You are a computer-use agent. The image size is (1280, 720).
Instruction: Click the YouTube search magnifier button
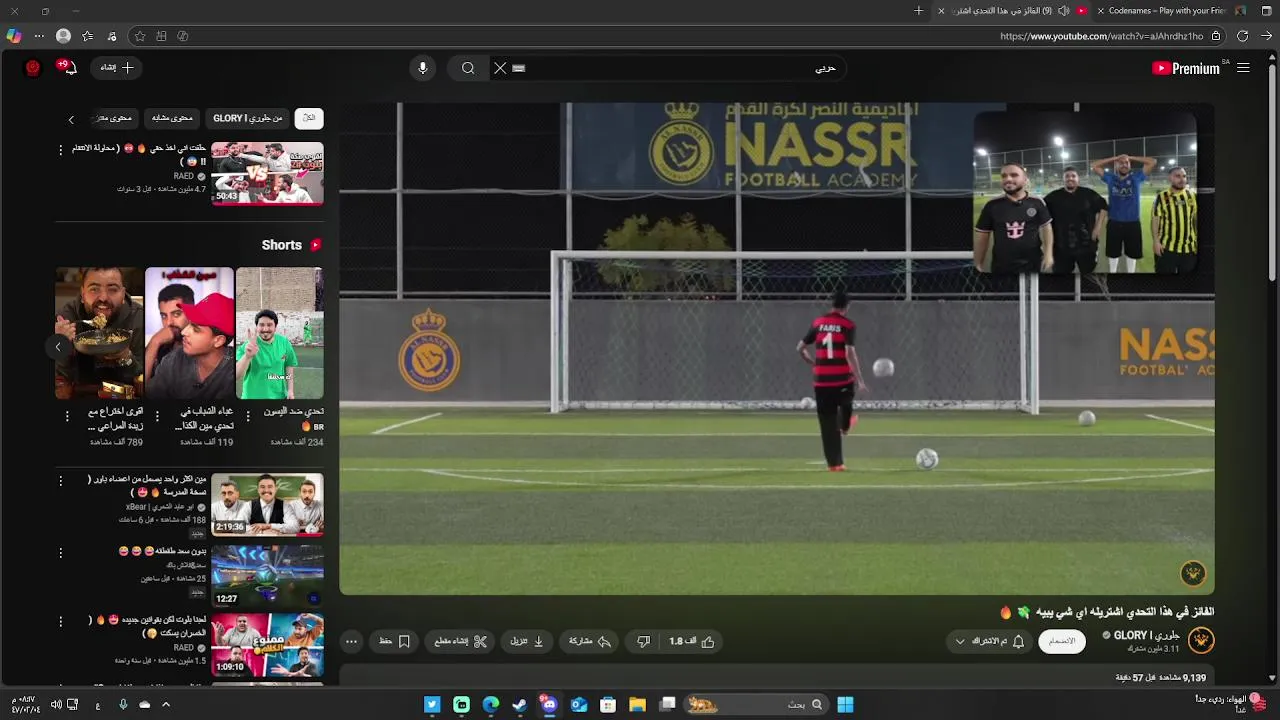(468, 68)
